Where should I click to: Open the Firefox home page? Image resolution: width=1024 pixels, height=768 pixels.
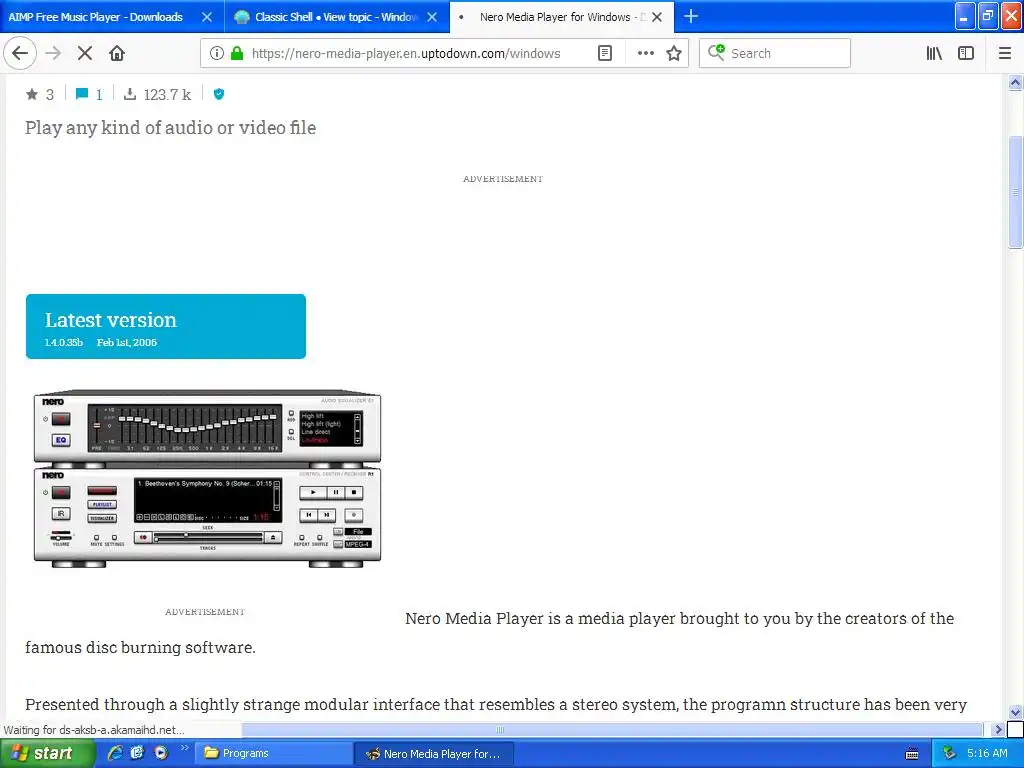pos(117,54)
